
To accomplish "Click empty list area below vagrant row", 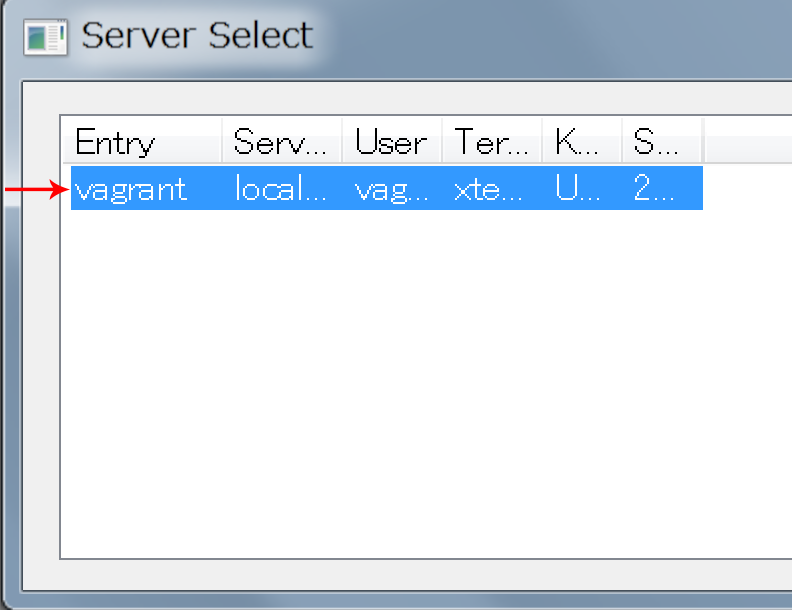I will click(400, 380).
